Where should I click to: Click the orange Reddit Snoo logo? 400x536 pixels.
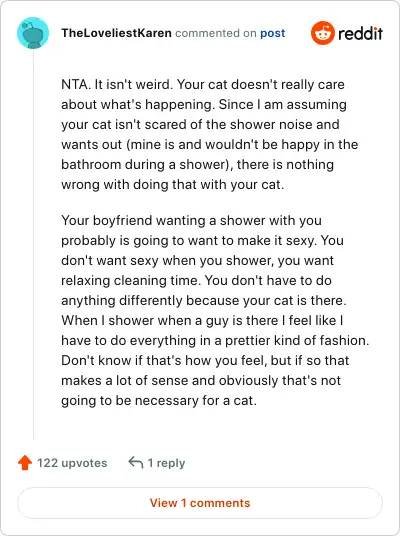click(x=322, y=33)
